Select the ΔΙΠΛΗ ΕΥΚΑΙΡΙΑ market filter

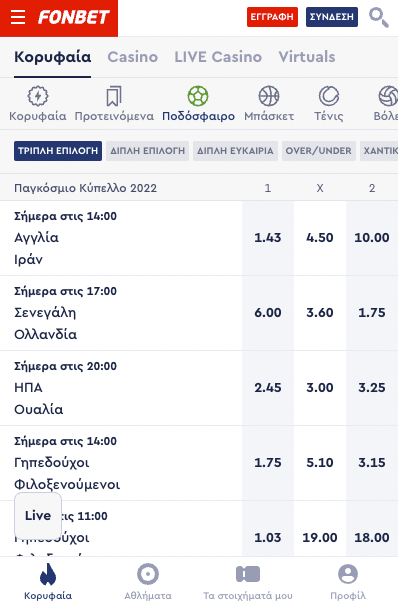pyautogui.click(x=235, y=151)
